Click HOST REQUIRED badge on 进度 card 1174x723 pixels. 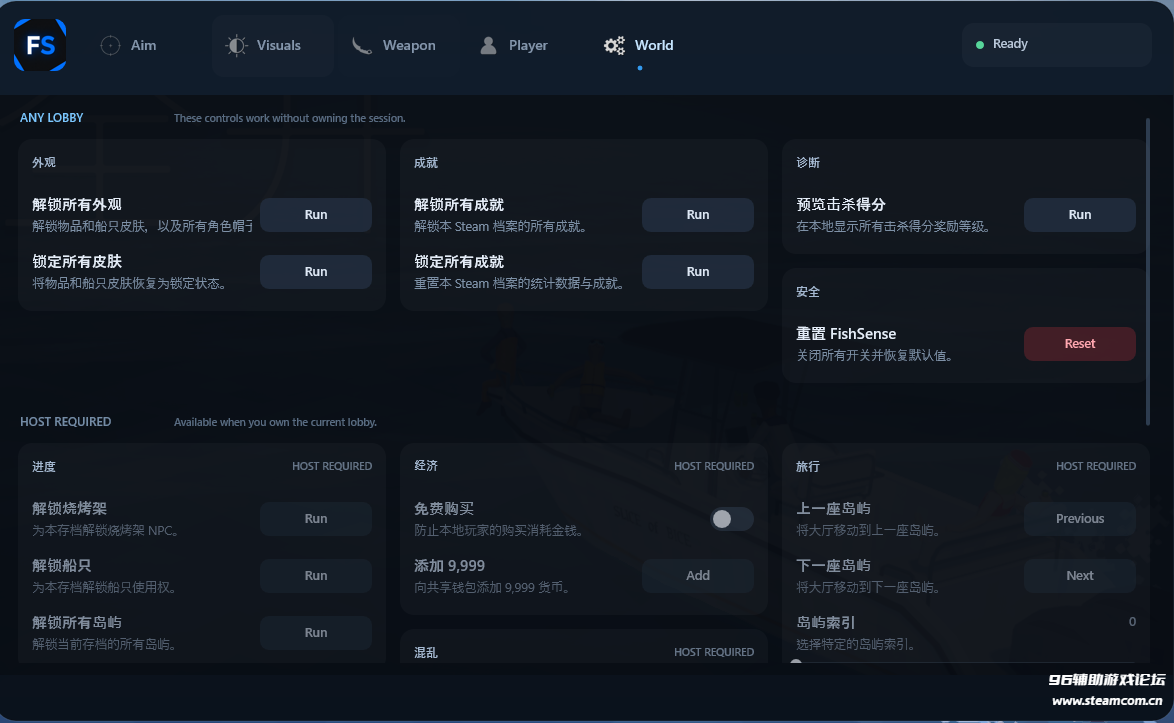click(332, 466)
